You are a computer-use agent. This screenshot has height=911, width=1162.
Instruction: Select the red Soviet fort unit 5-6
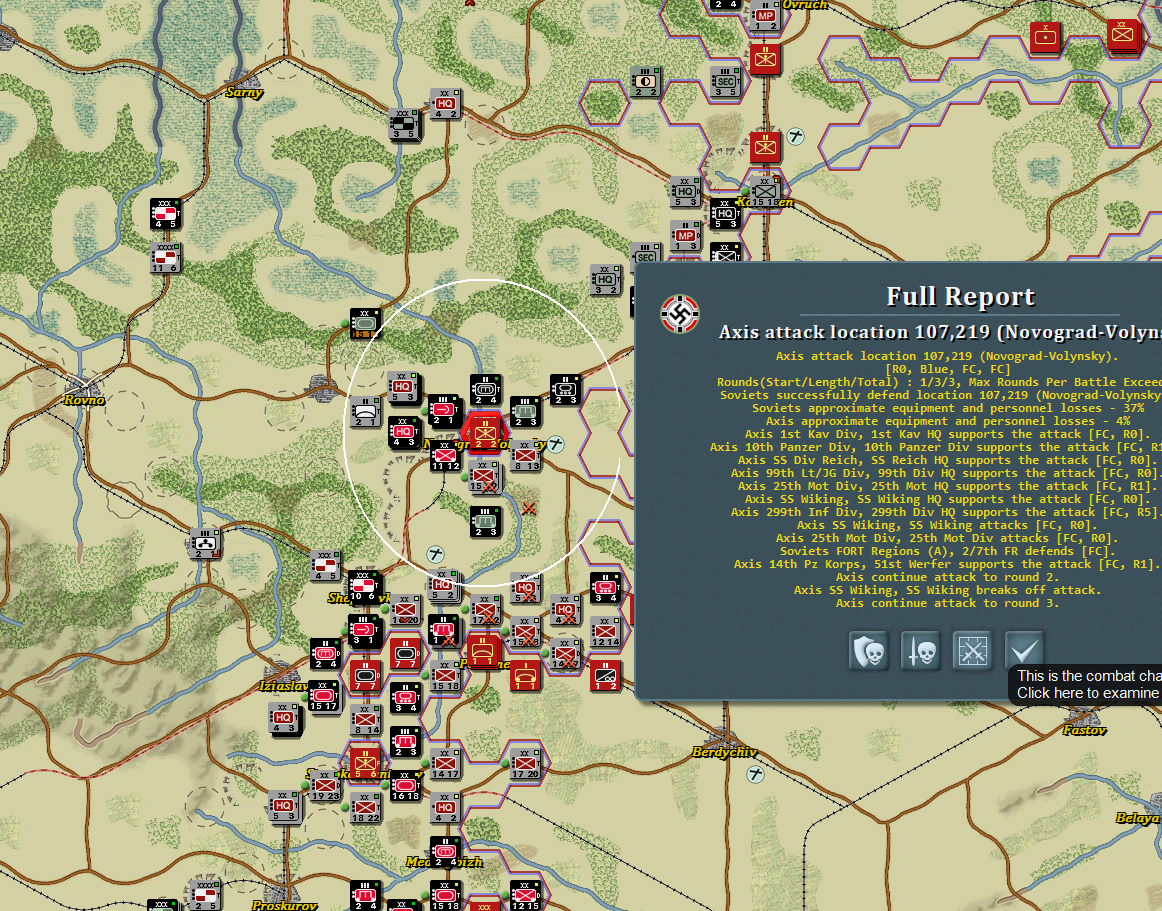365,763
